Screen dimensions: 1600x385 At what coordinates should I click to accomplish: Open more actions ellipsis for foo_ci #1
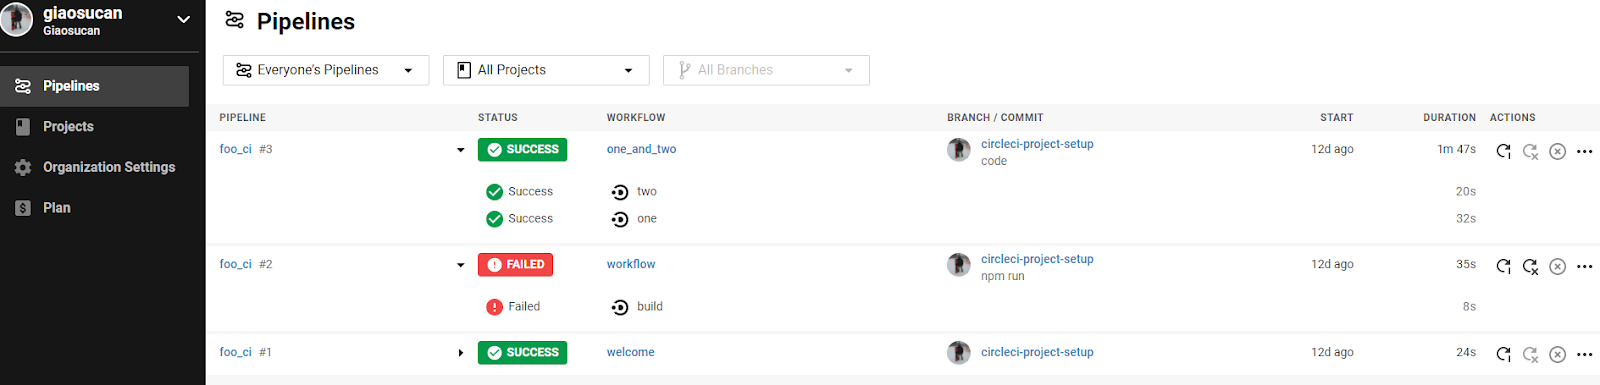[x=1584, y=354]
